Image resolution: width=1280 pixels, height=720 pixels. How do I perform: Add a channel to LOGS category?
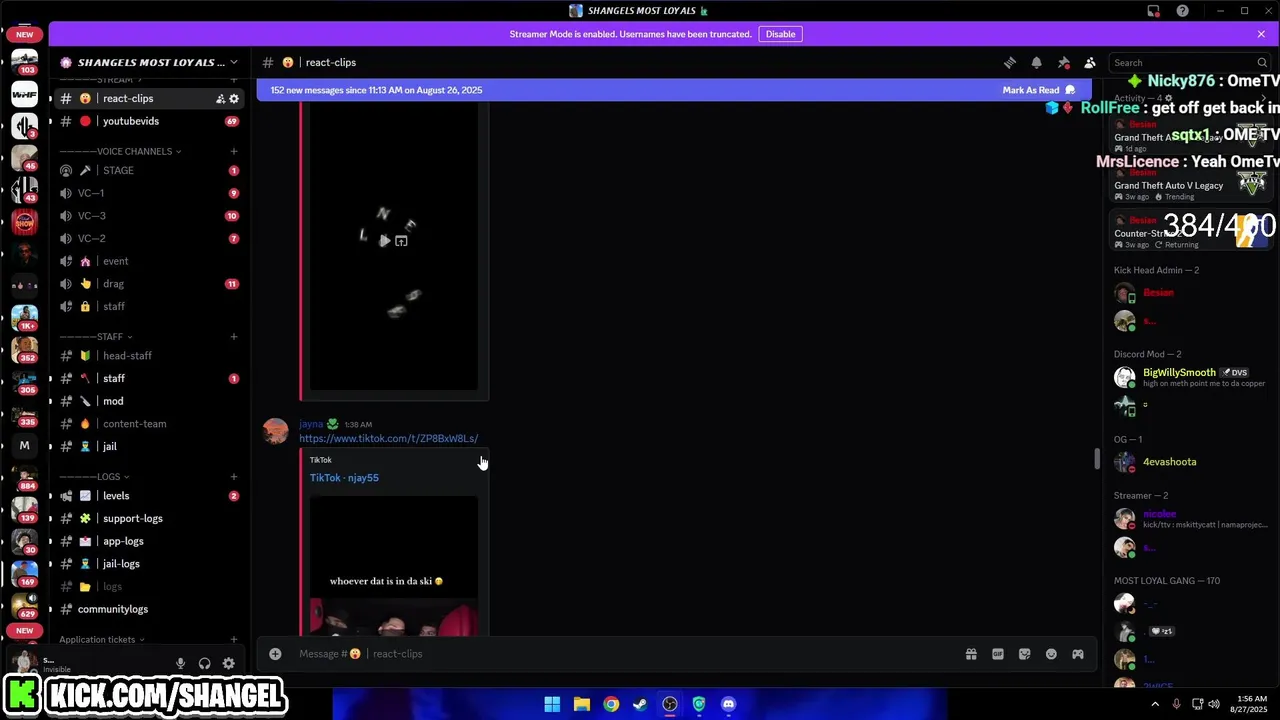point(234,476)
